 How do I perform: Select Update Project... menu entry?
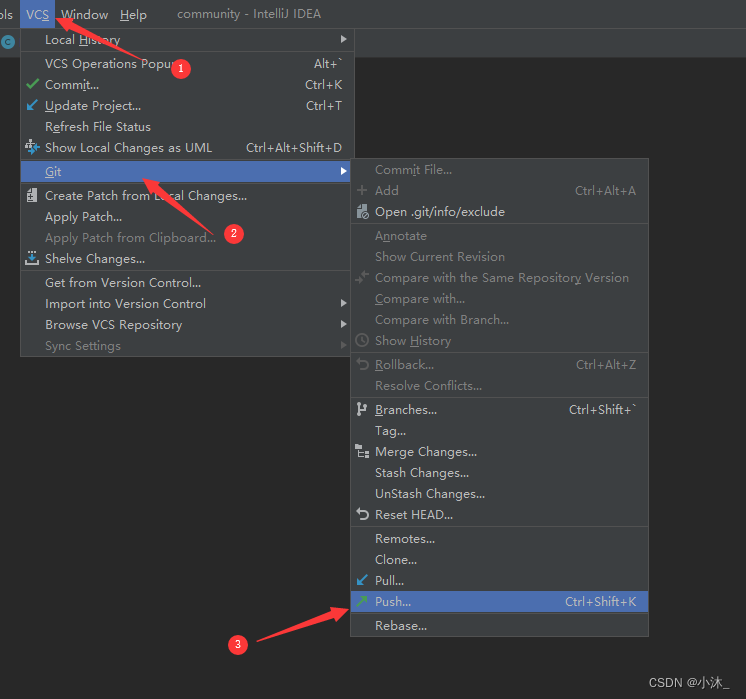point(186,106)
